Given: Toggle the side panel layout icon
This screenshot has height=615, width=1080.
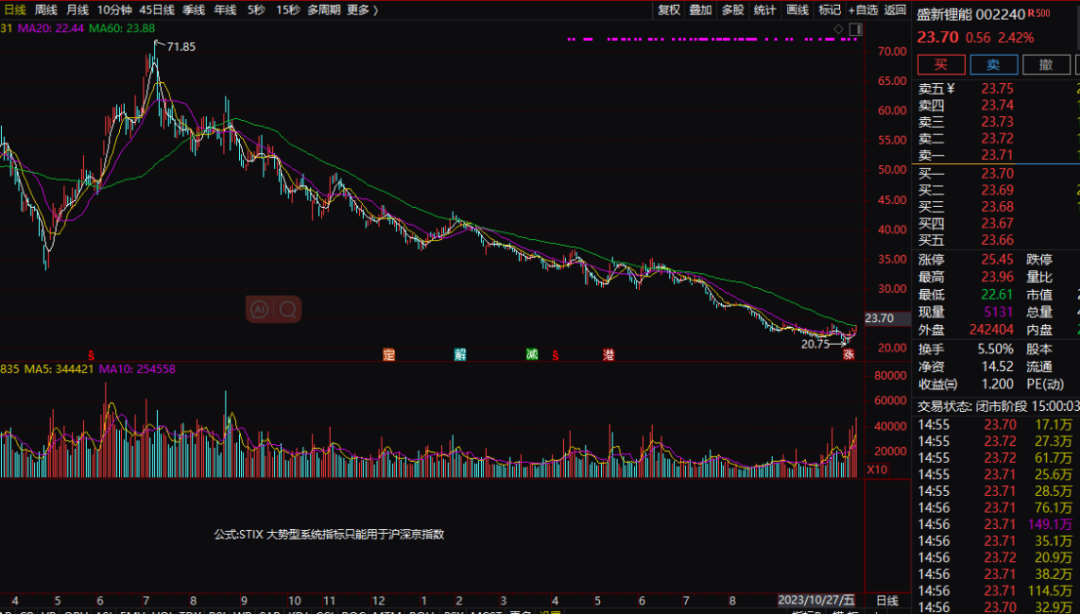Looking at the screenshot, I should 855,29.
